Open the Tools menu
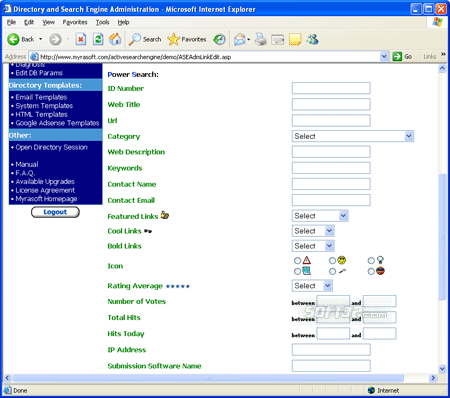 [103, 22]
